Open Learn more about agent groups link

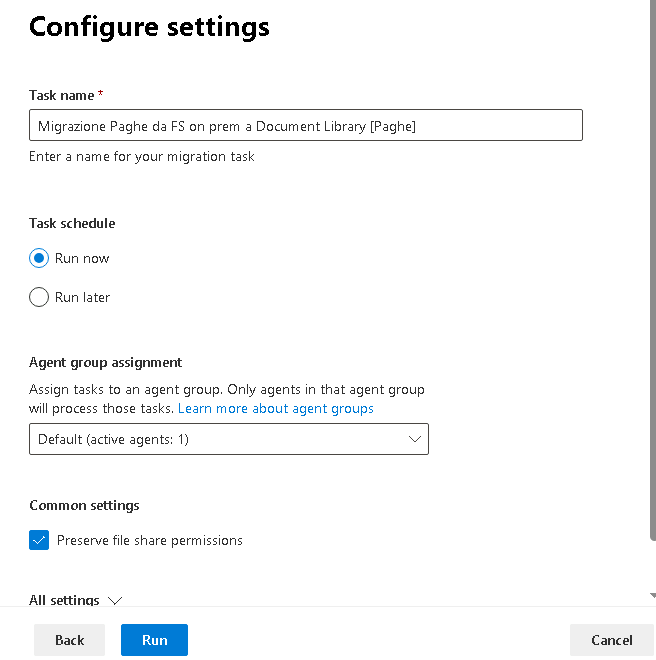[x=276, y=408]
